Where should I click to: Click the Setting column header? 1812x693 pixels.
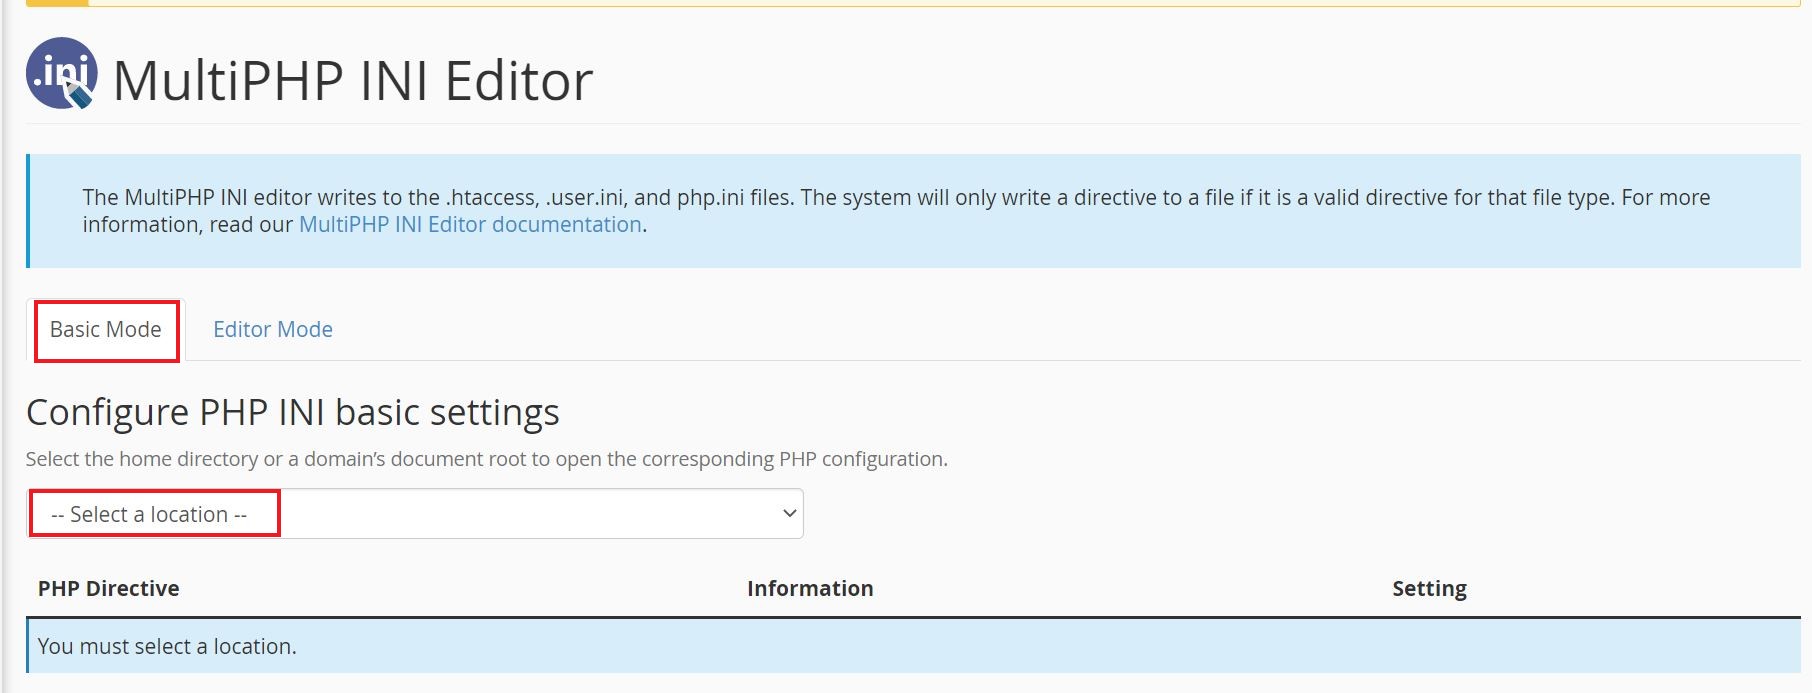(1429, 588)
